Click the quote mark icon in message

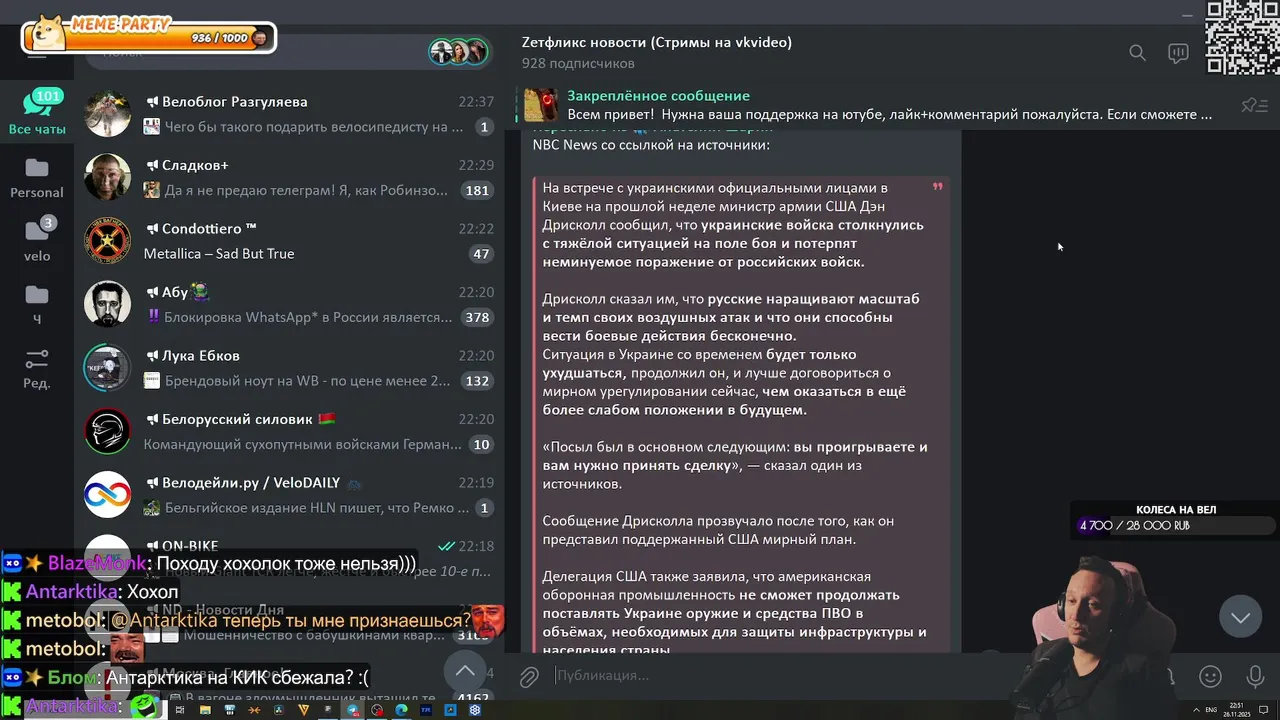click(937, 186)
